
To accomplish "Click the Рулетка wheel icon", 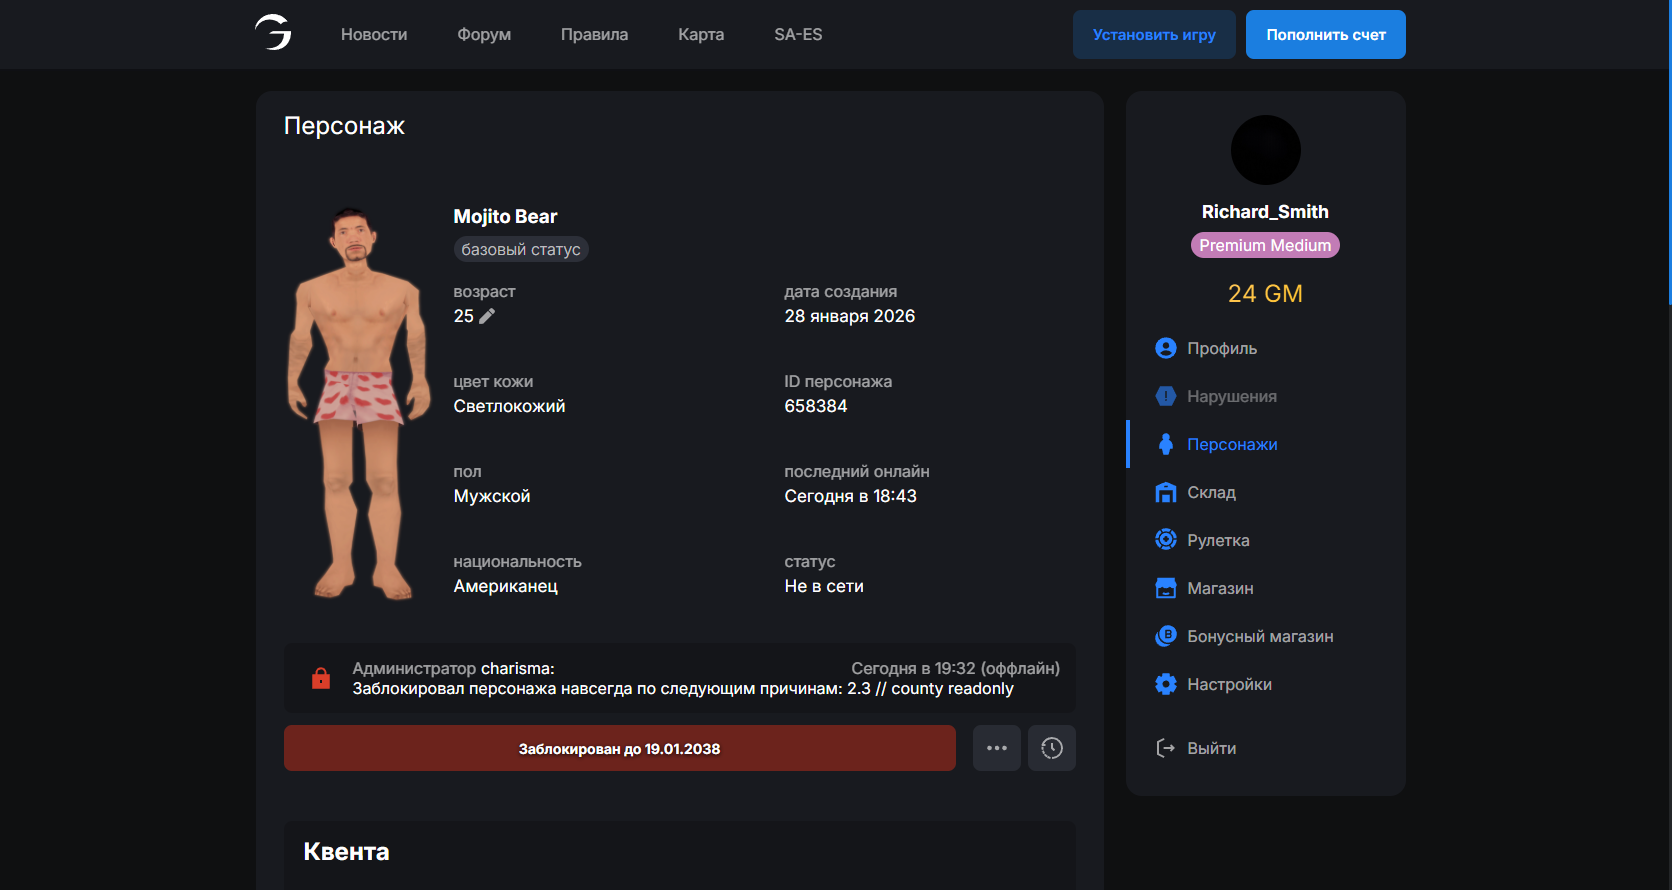I will click(1165, 540).
